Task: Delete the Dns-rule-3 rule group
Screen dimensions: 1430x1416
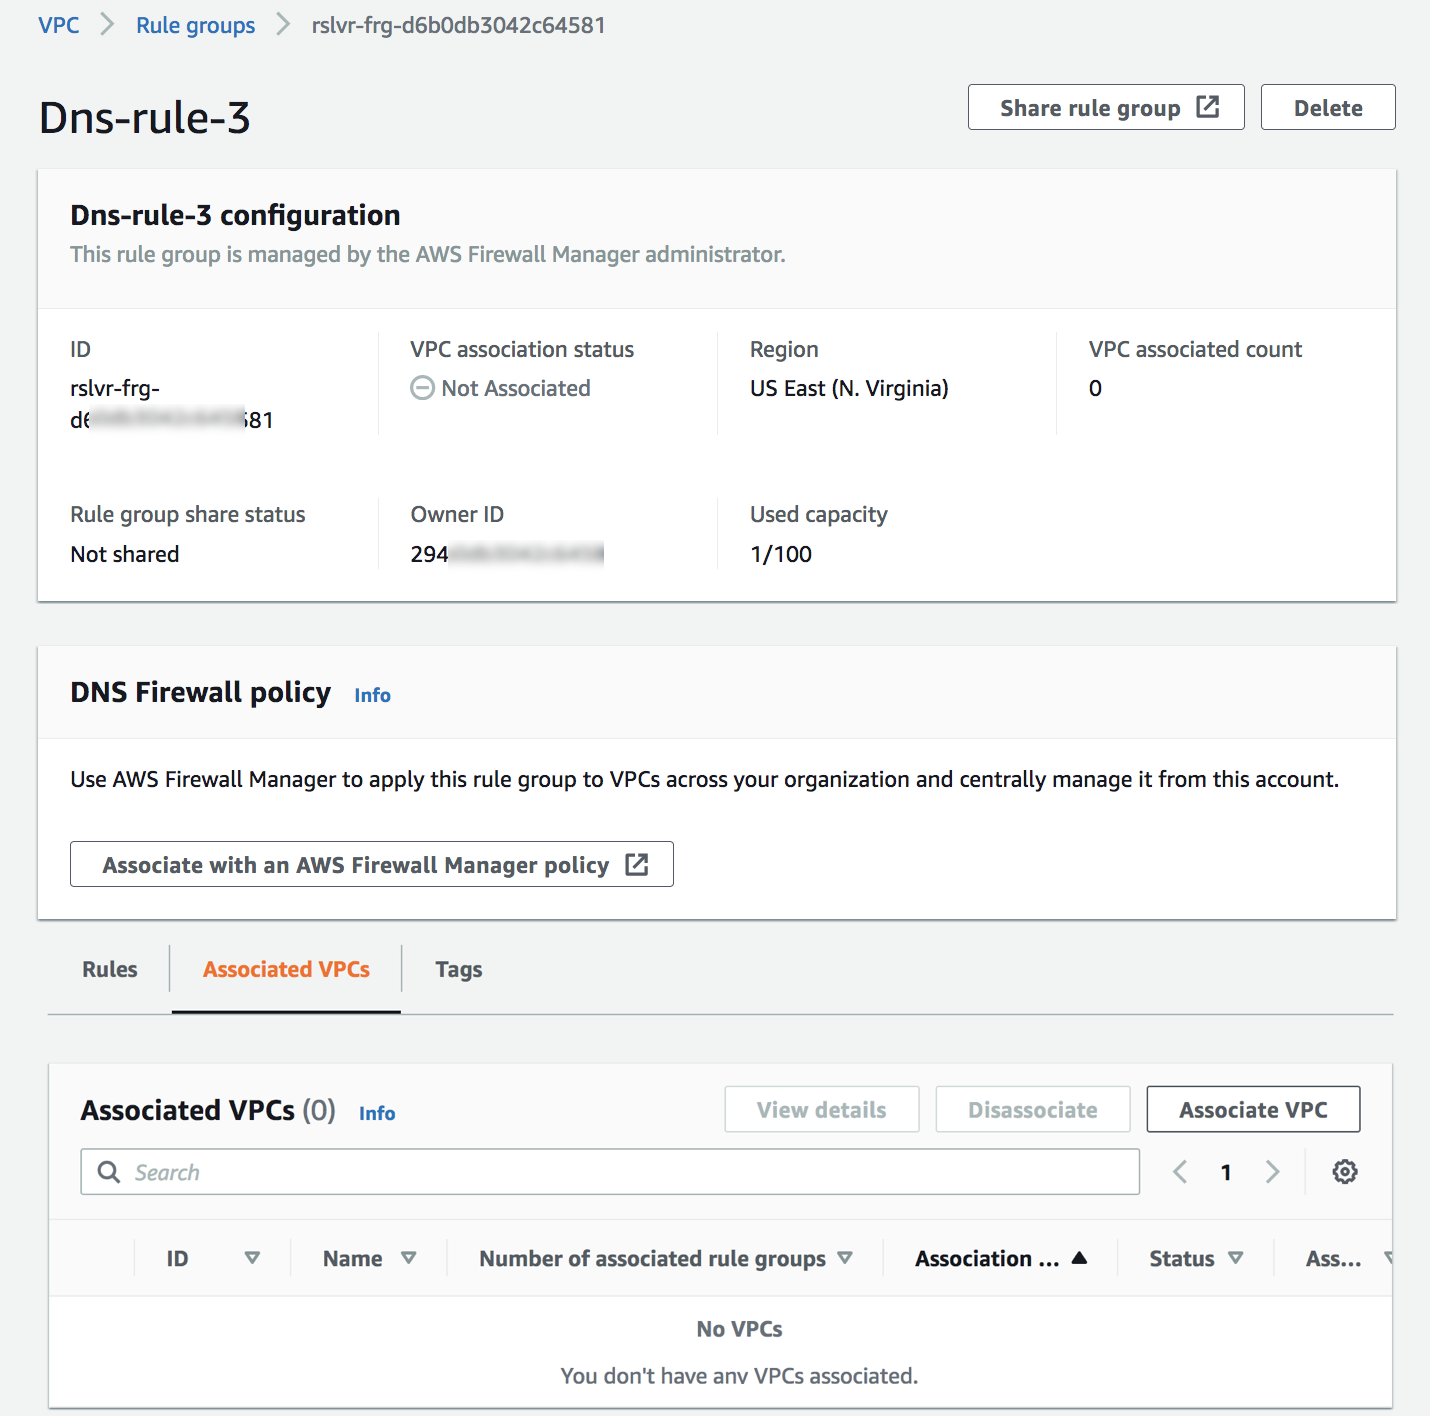Action: [1328, 107]
